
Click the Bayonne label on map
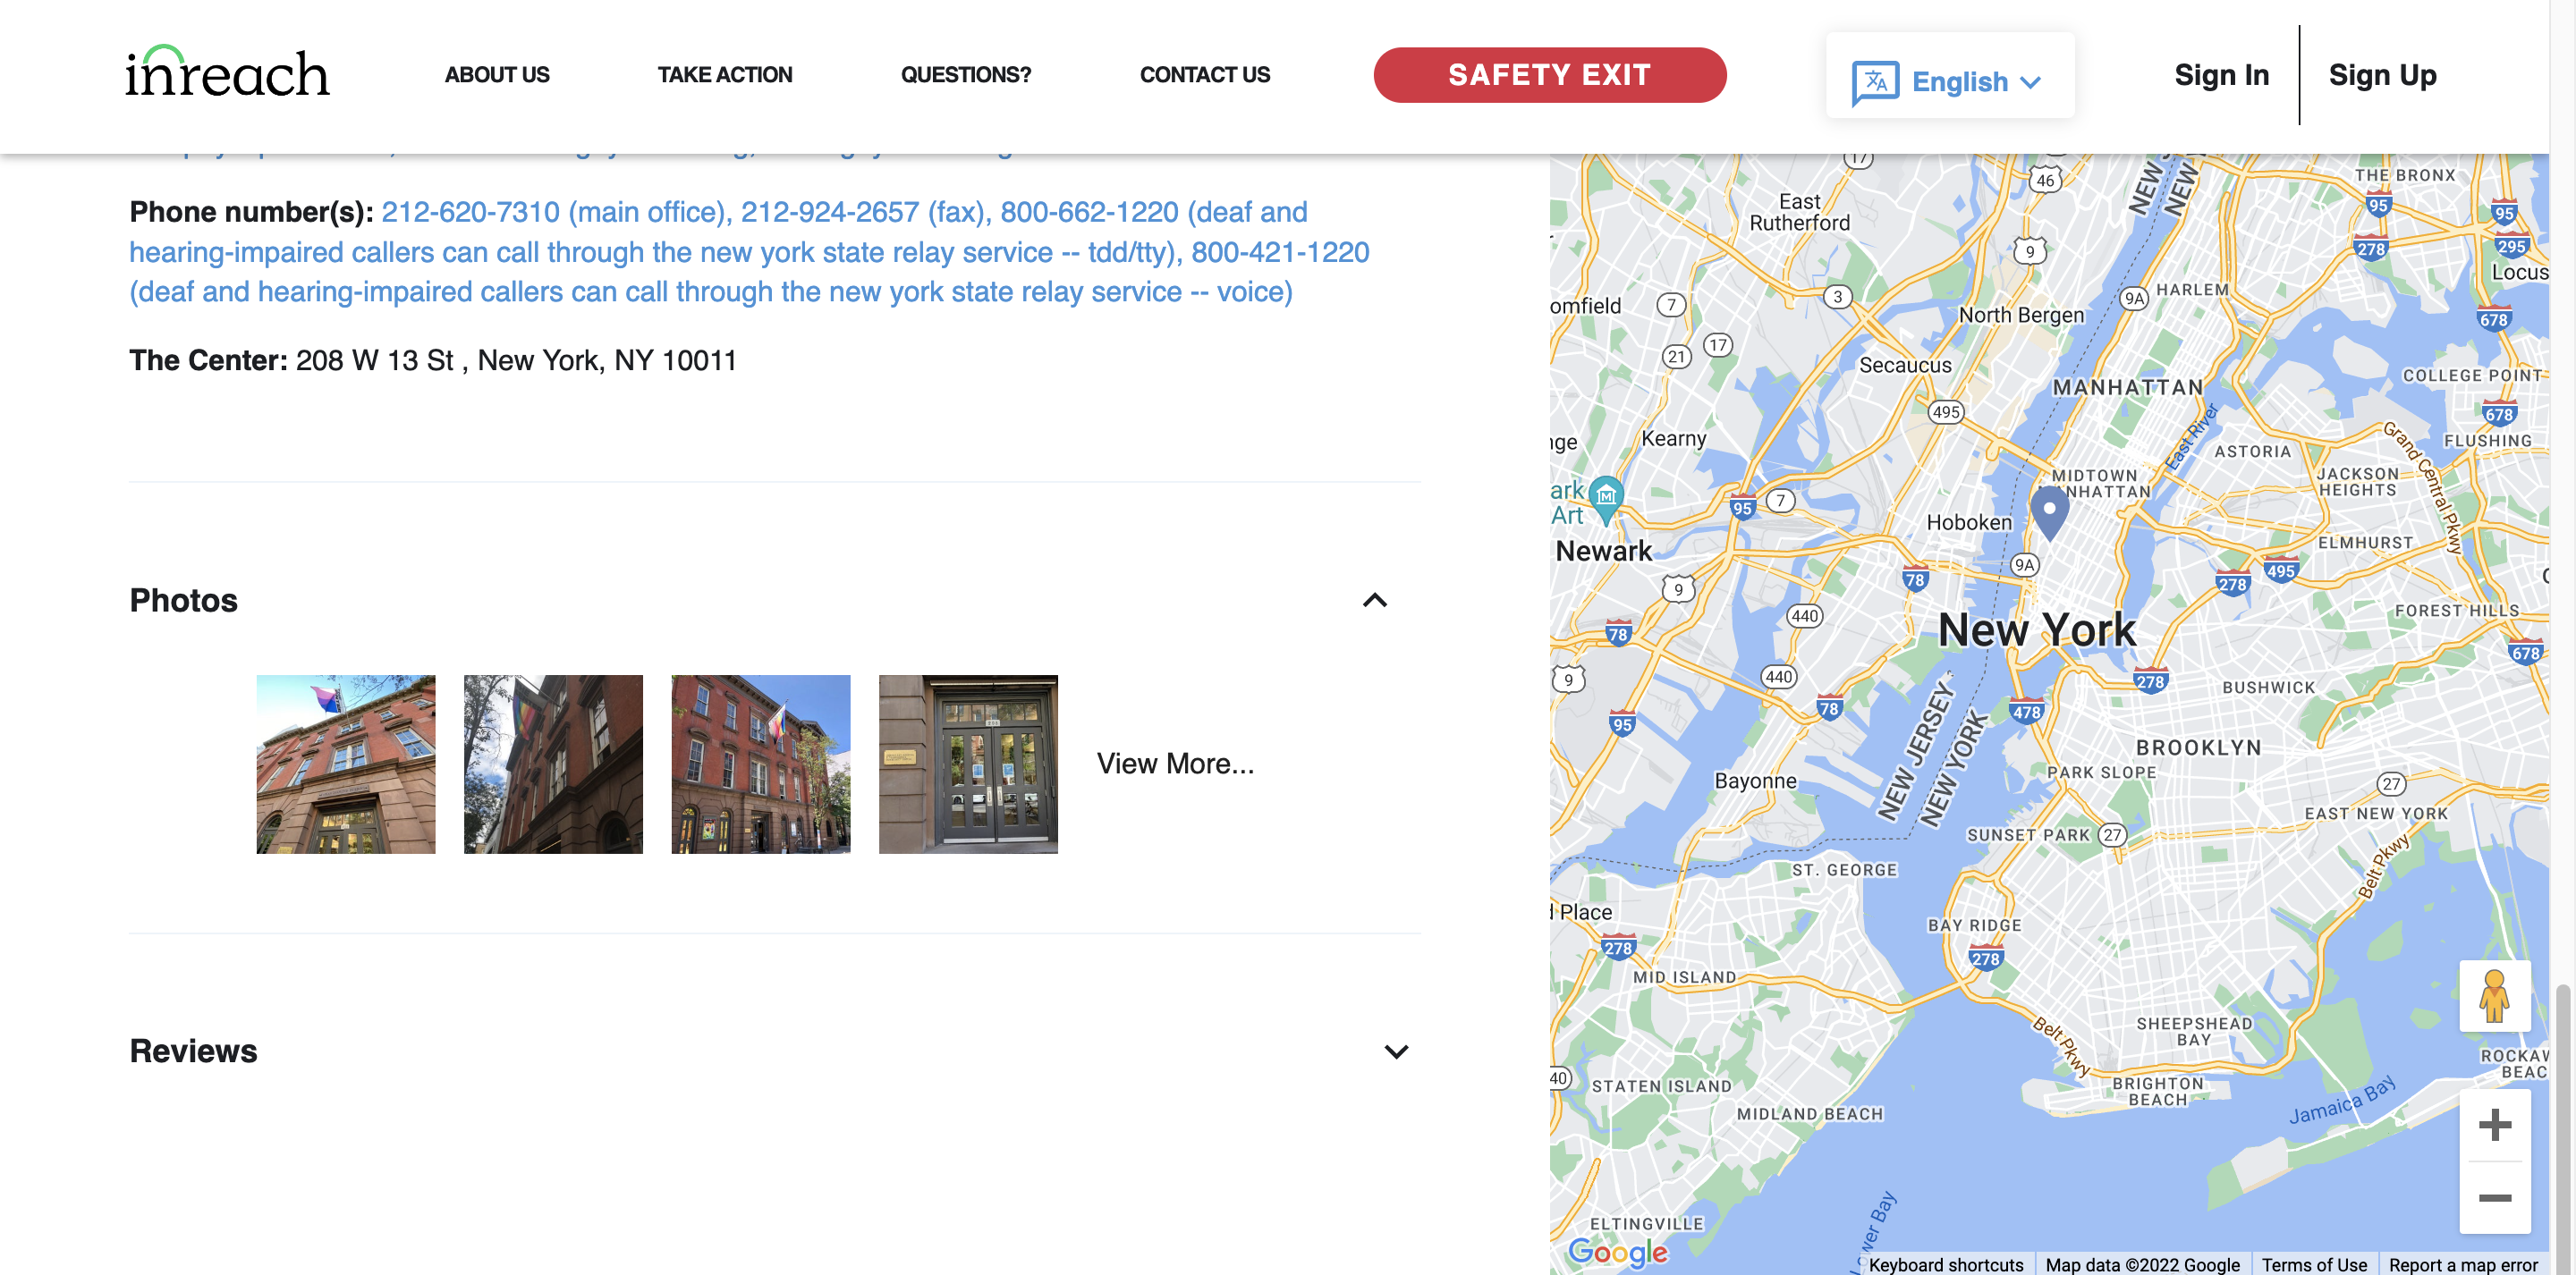(x=1755, y=781)
